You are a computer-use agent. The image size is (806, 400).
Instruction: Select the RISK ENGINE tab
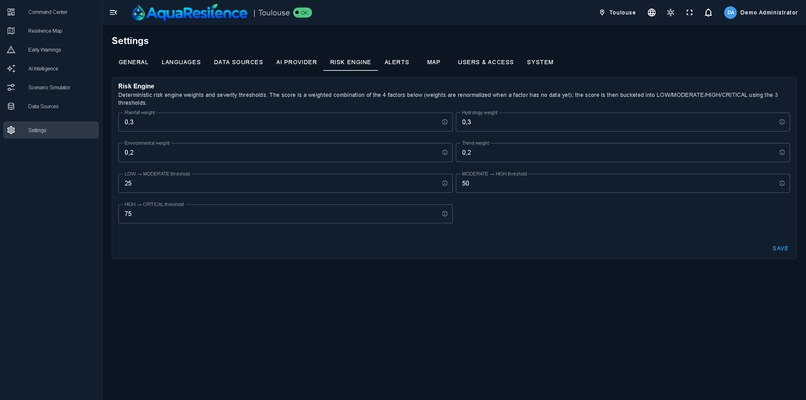point(351,62)
